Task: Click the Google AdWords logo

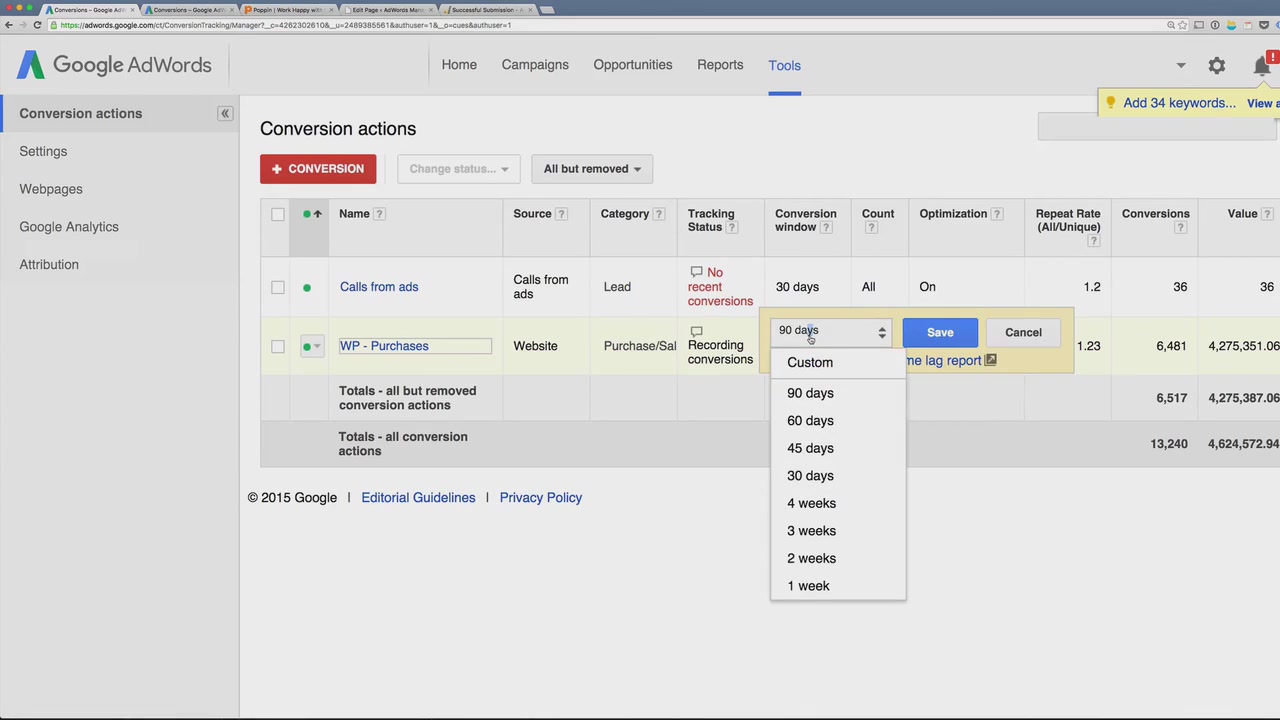Action: click(x=114, y=65)
